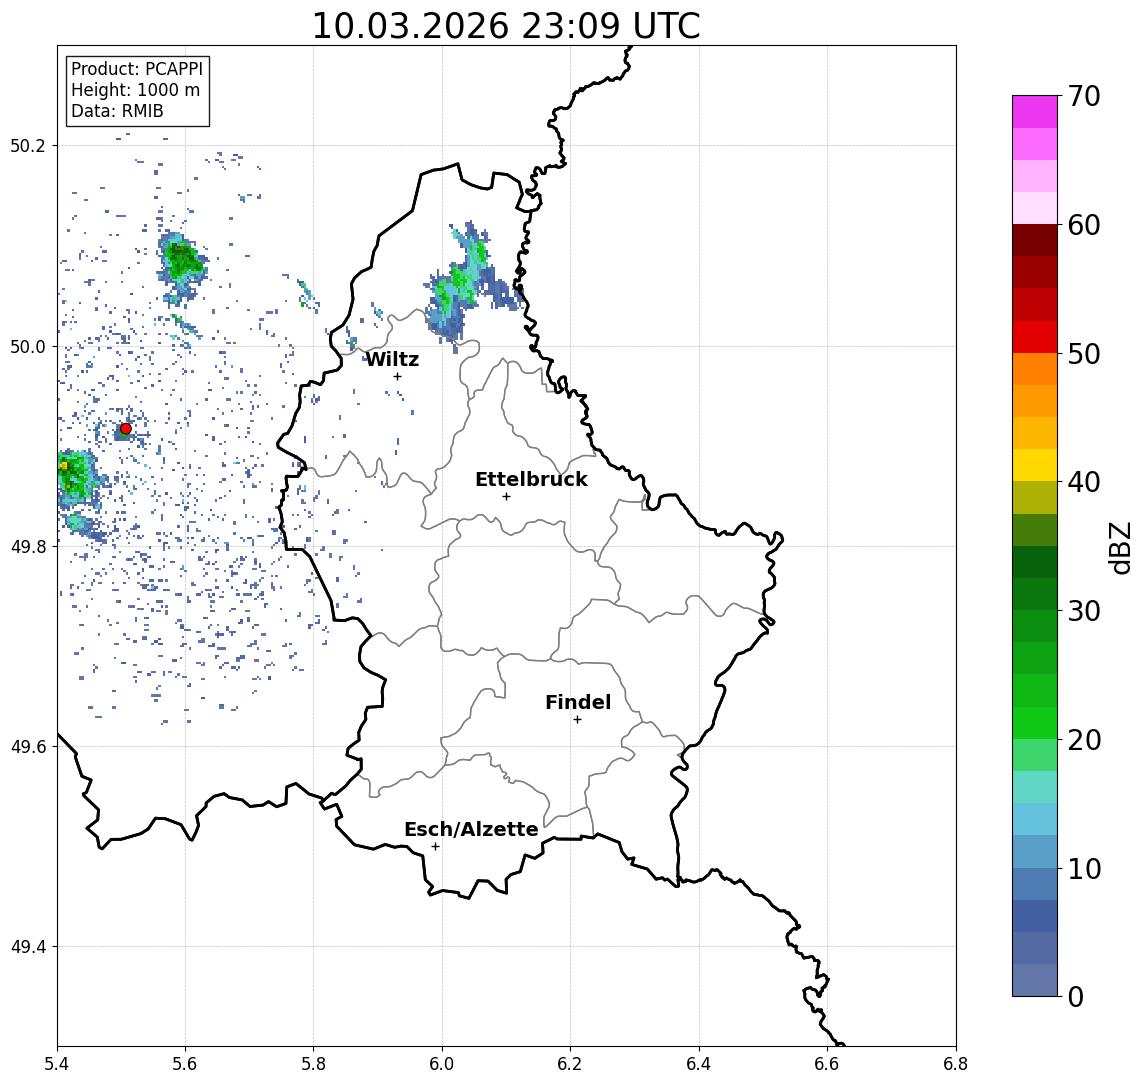The width and height of the screenshot is (1145, 1084).
Task: Click the 10 value on the colorbar
Action: [x=1083, y=869]
